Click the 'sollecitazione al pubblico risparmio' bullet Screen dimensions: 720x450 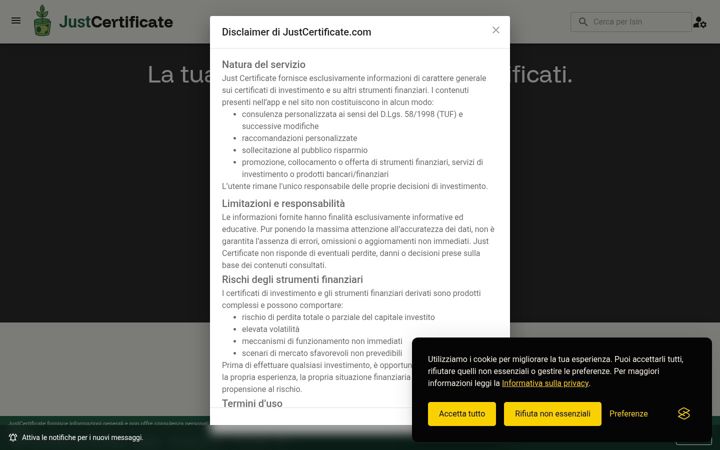point(304,150)
